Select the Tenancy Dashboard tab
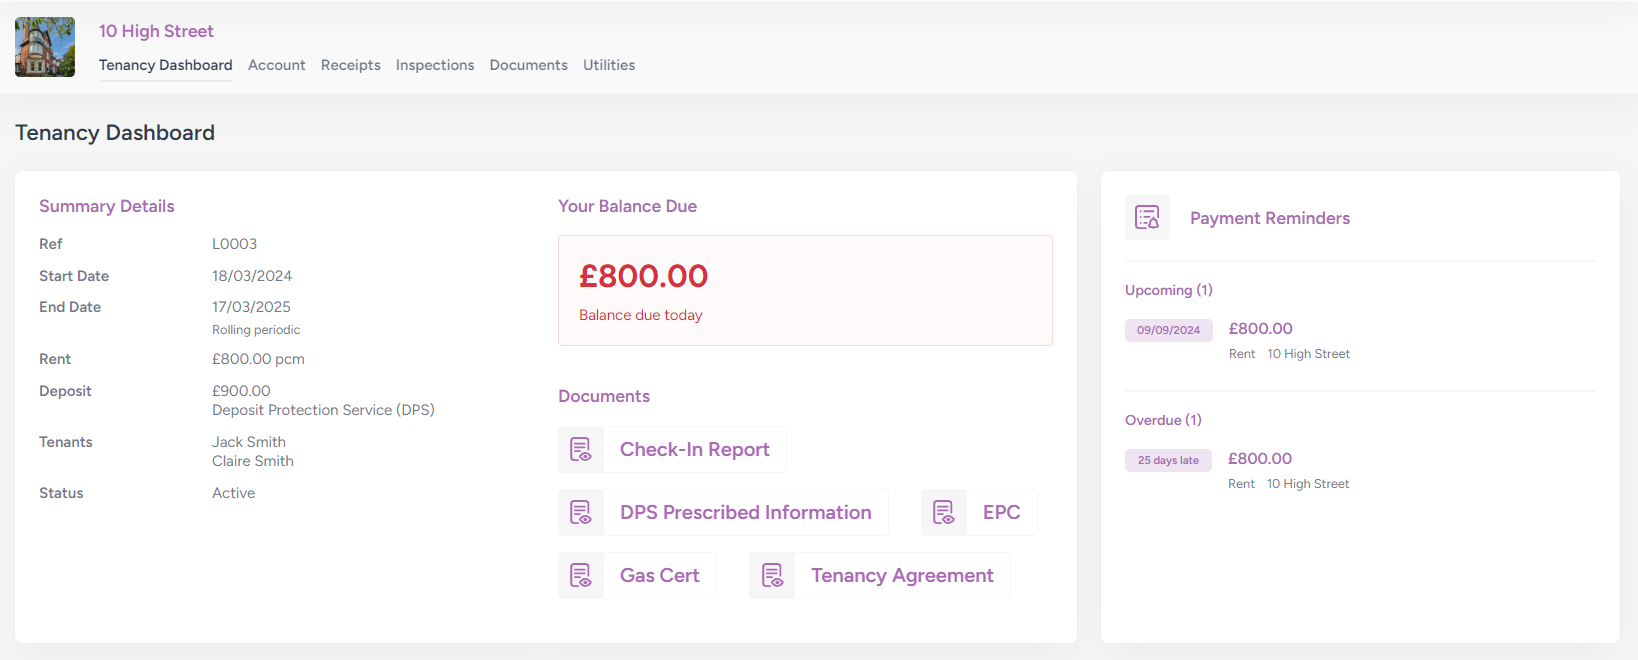Image resolution: width=1638 pixels, height=660 pixels. [x=165, y=65]
